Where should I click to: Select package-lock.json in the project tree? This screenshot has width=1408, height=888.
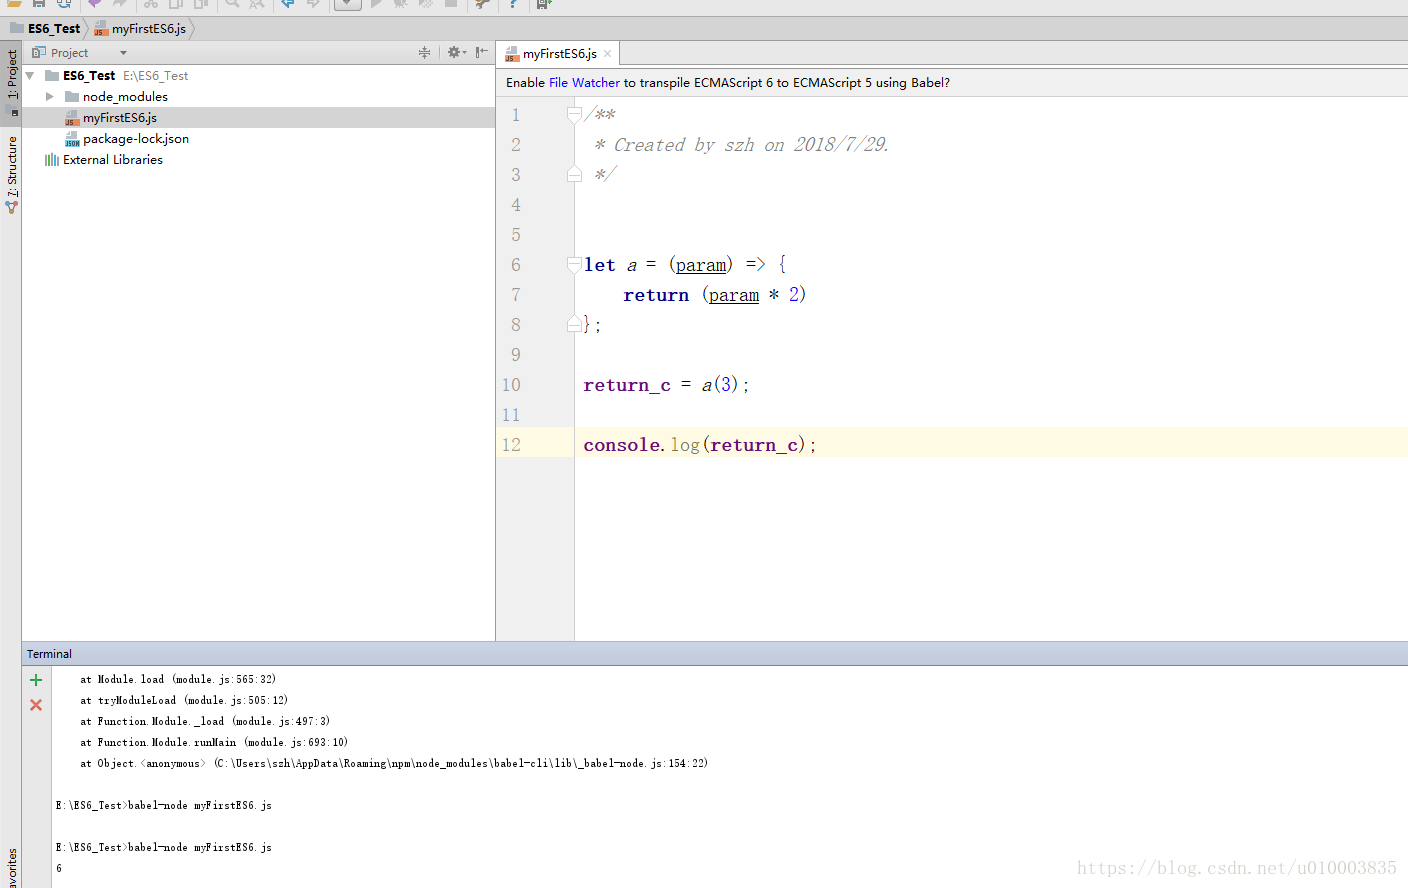pyautogui.click(x=135, y=139)
